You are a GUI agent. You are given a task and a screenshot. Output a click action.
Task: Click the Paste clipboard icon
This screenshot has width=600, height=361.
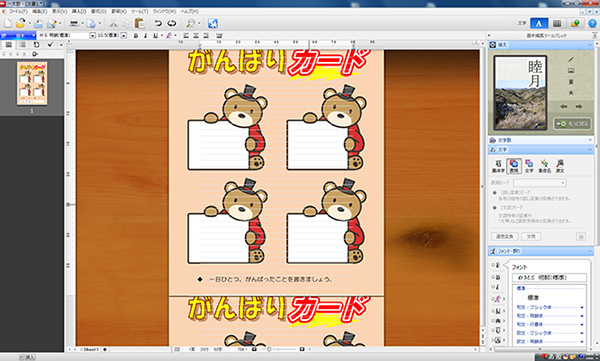coord(140,23)
